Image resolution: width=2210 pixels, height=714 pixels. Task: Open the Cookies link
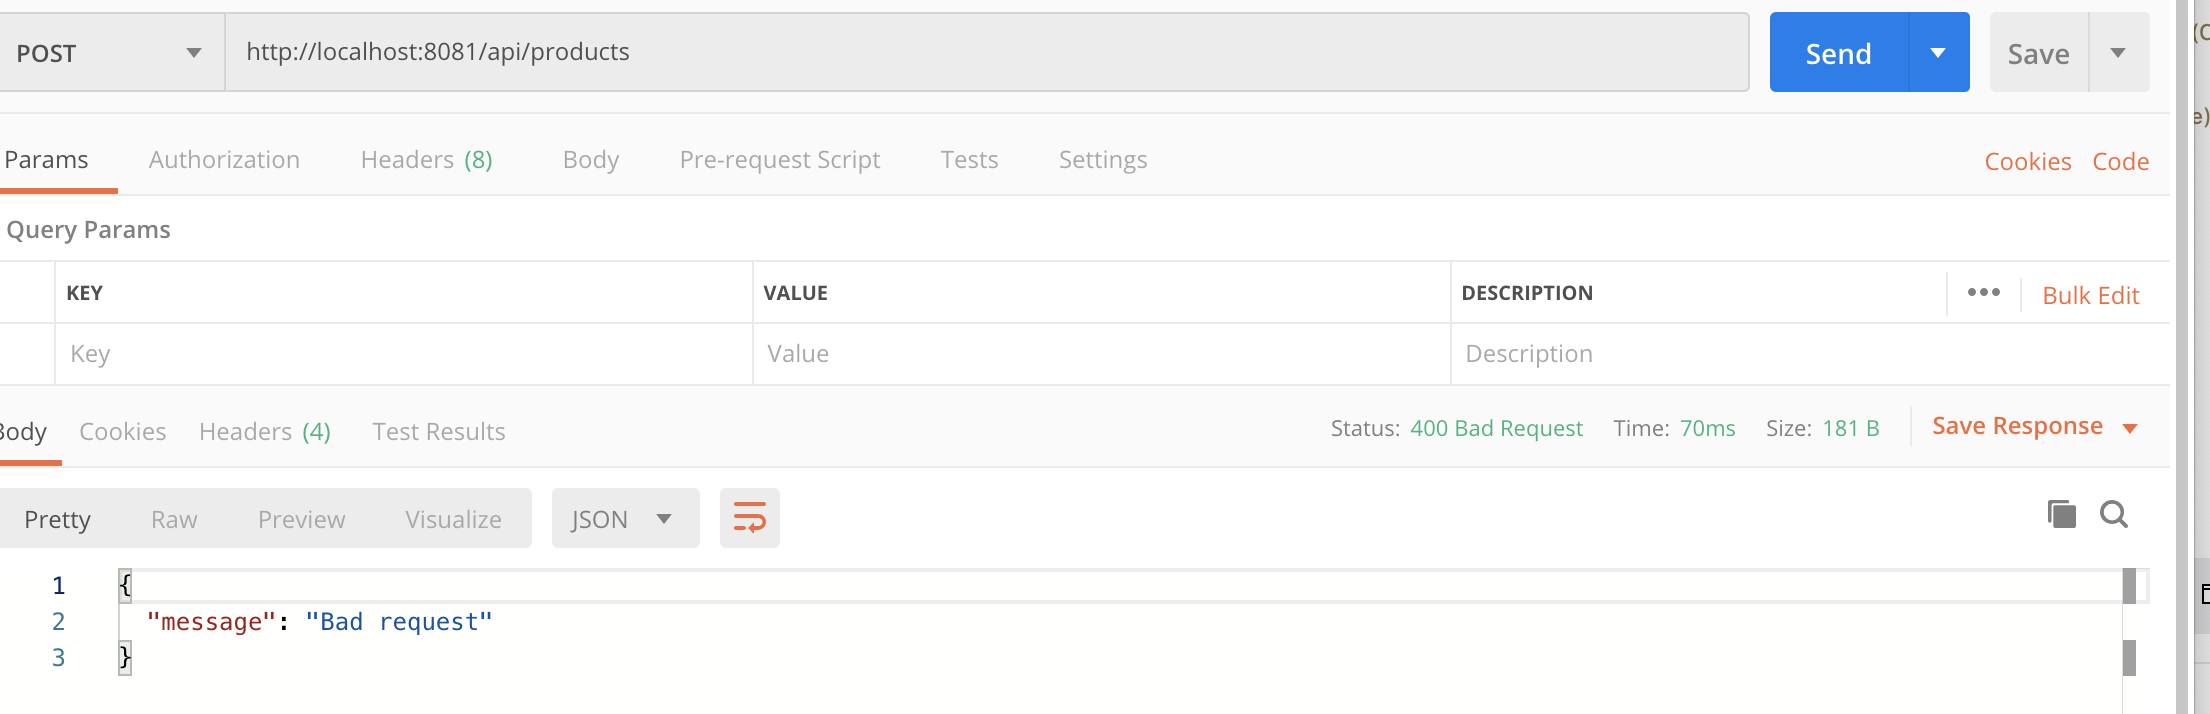point(2027,162)
